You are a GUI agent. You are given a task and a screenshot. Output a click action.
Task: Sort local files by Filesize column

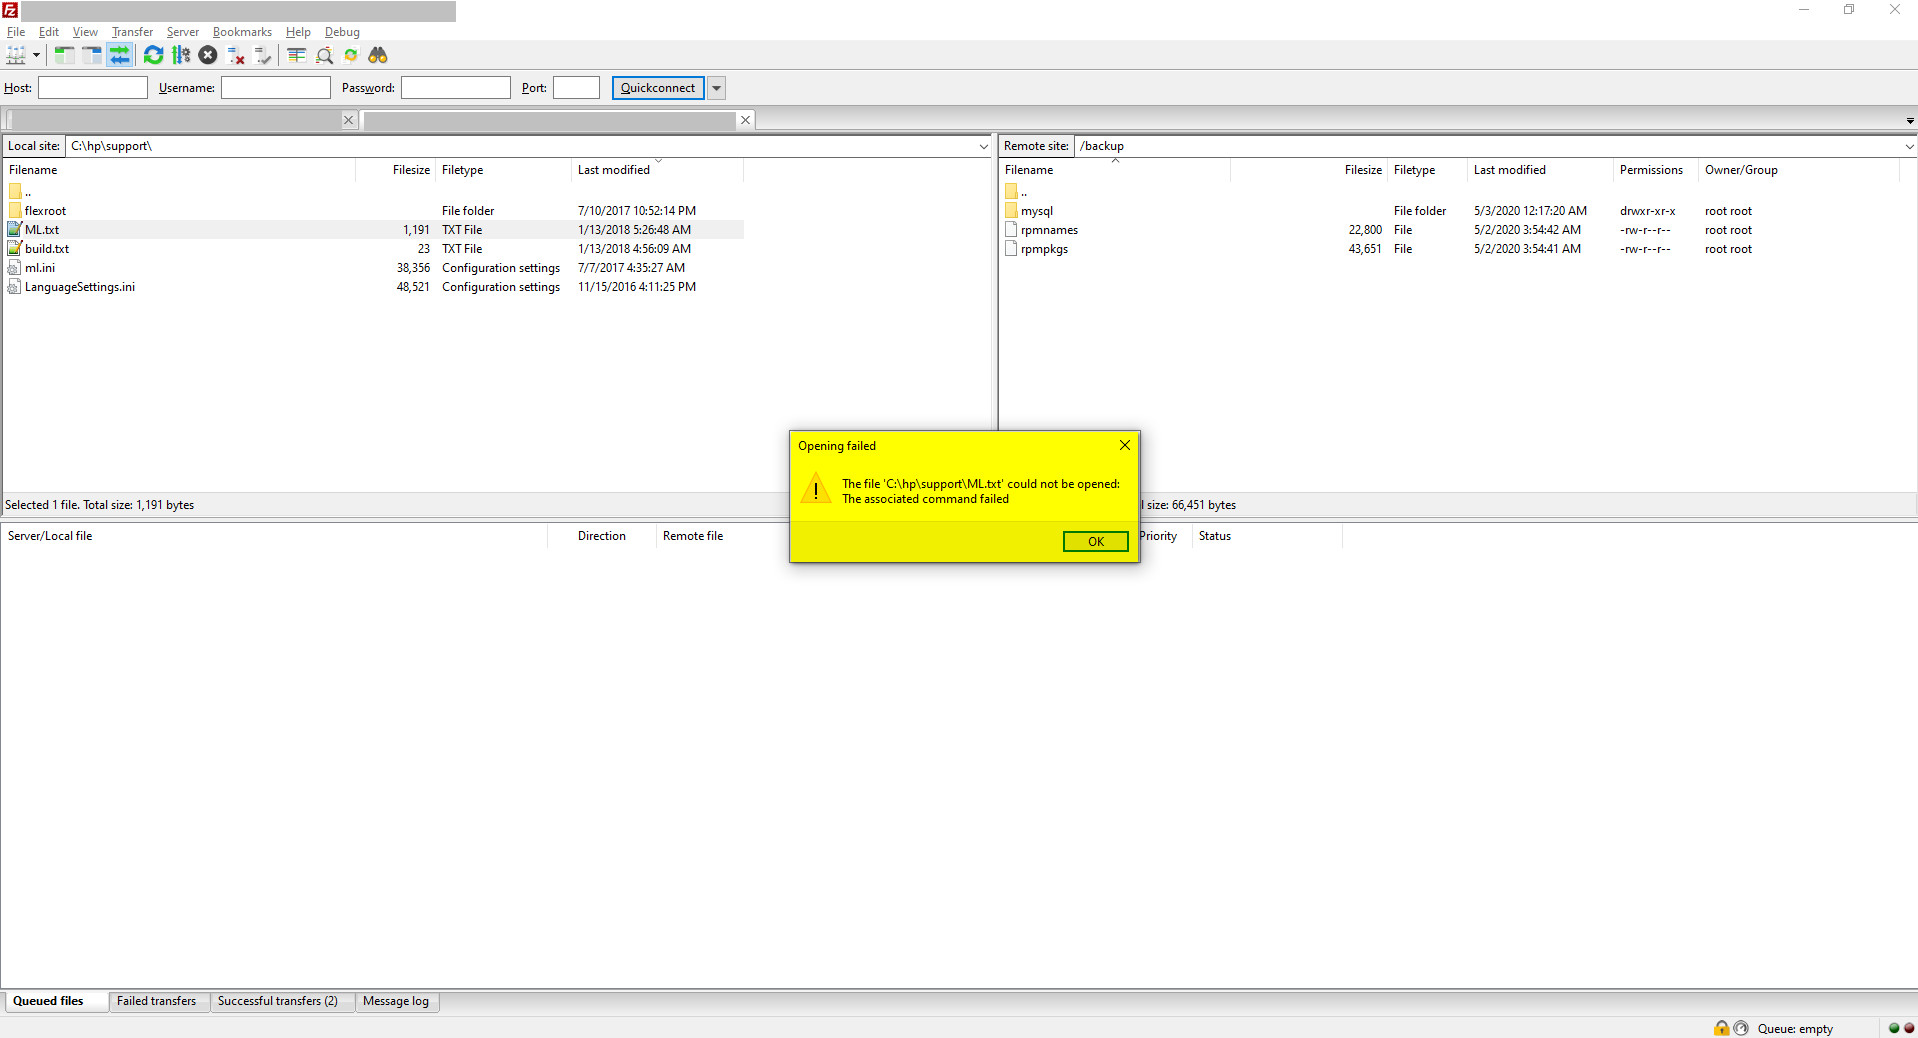[x=396, y=170]
